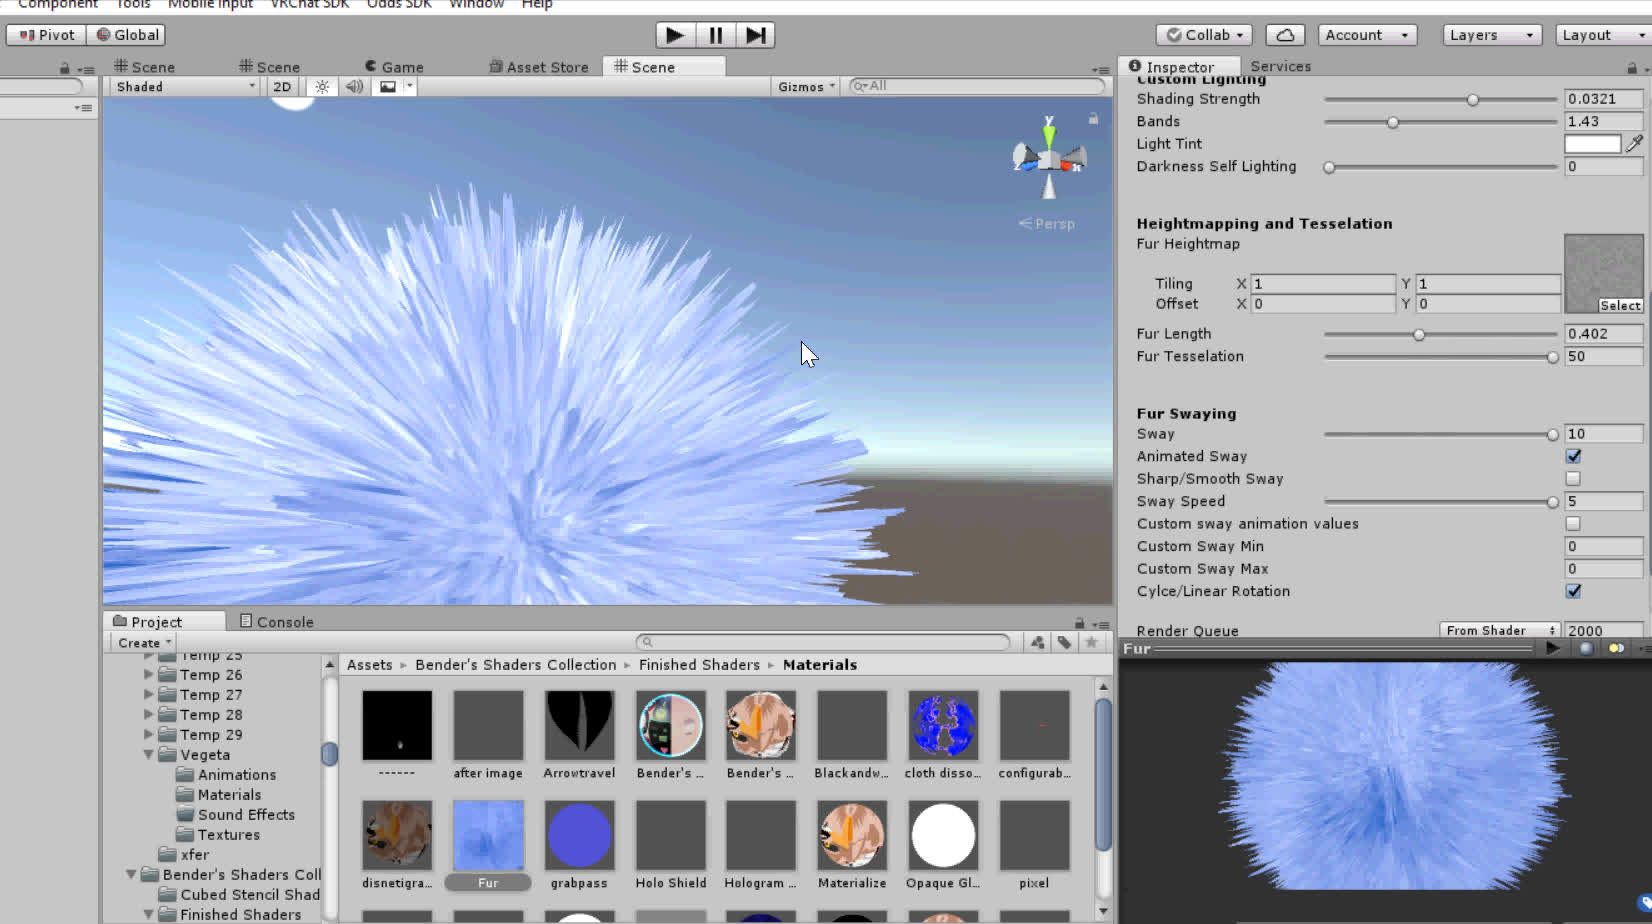
Task: Adjust the Fur Length slider
Action: [1419, 335]
